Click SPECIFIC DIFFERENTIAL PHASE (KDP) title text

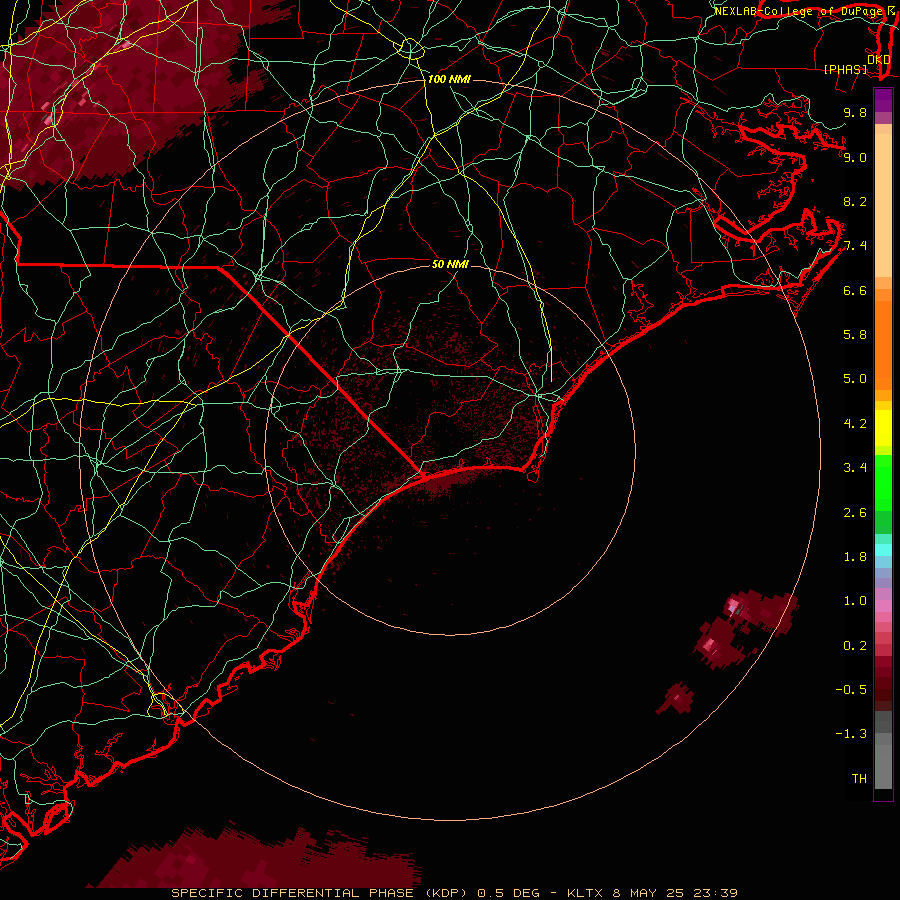click(320, 893)
